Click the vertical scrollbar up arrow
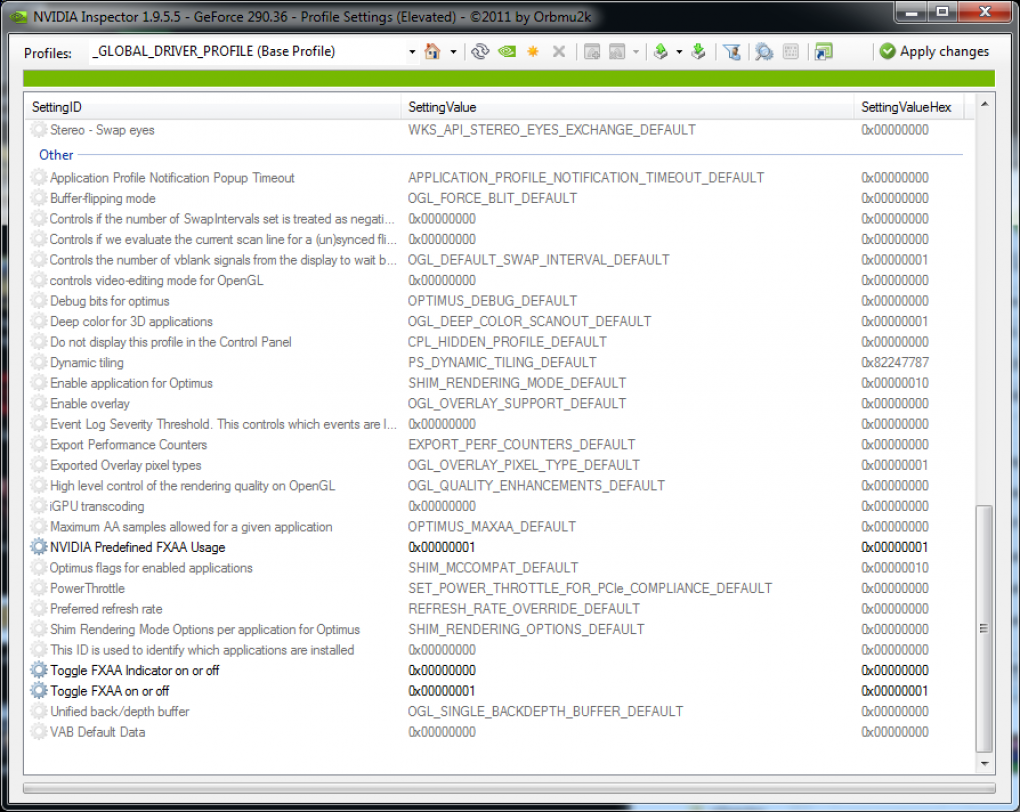 984,104
